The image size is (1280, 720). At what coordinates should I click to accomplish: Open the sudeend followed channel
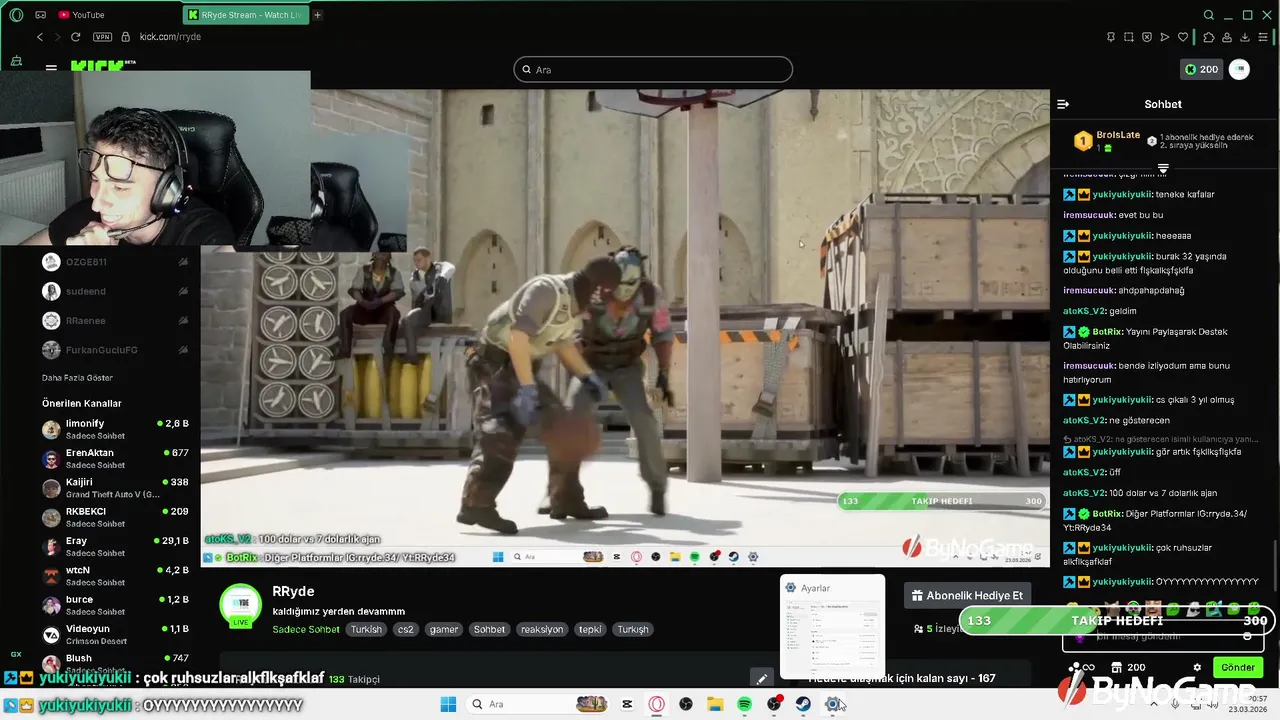(115, 291)
